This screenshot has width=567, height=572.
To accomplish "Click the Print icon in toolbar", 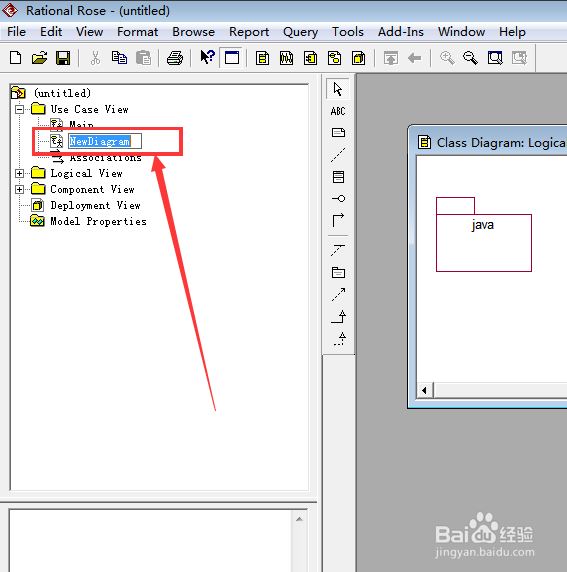I will 175,58.
